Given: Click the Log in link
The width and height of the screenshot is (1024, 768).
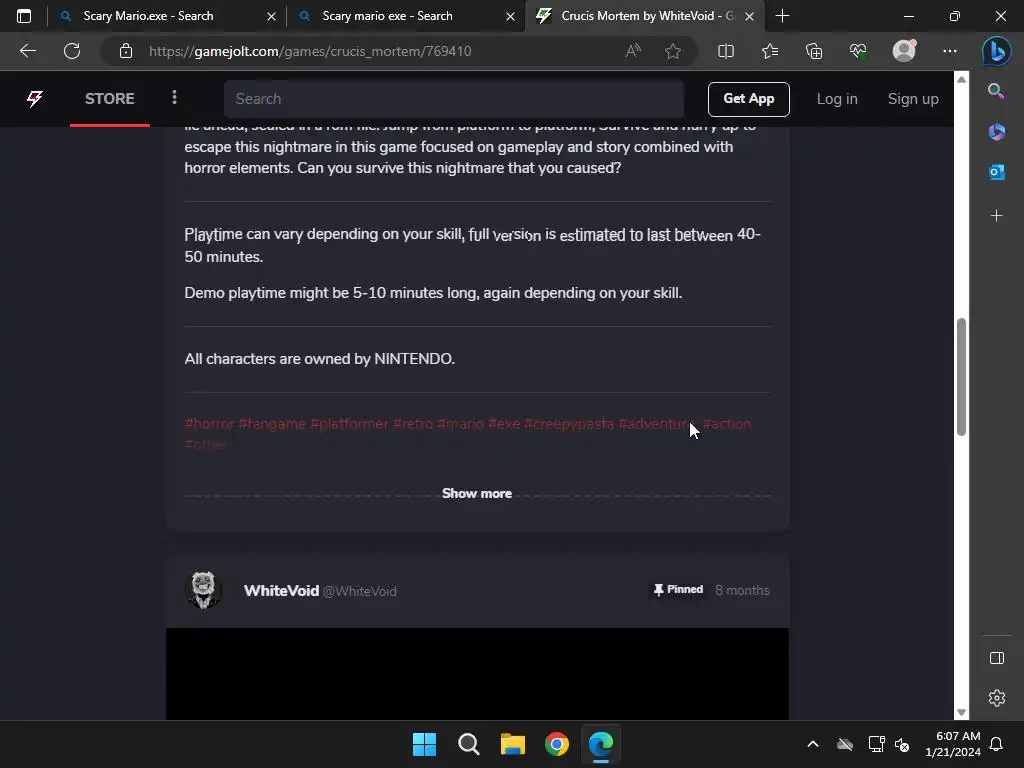Looking at the screenshot, I should 837,99.
